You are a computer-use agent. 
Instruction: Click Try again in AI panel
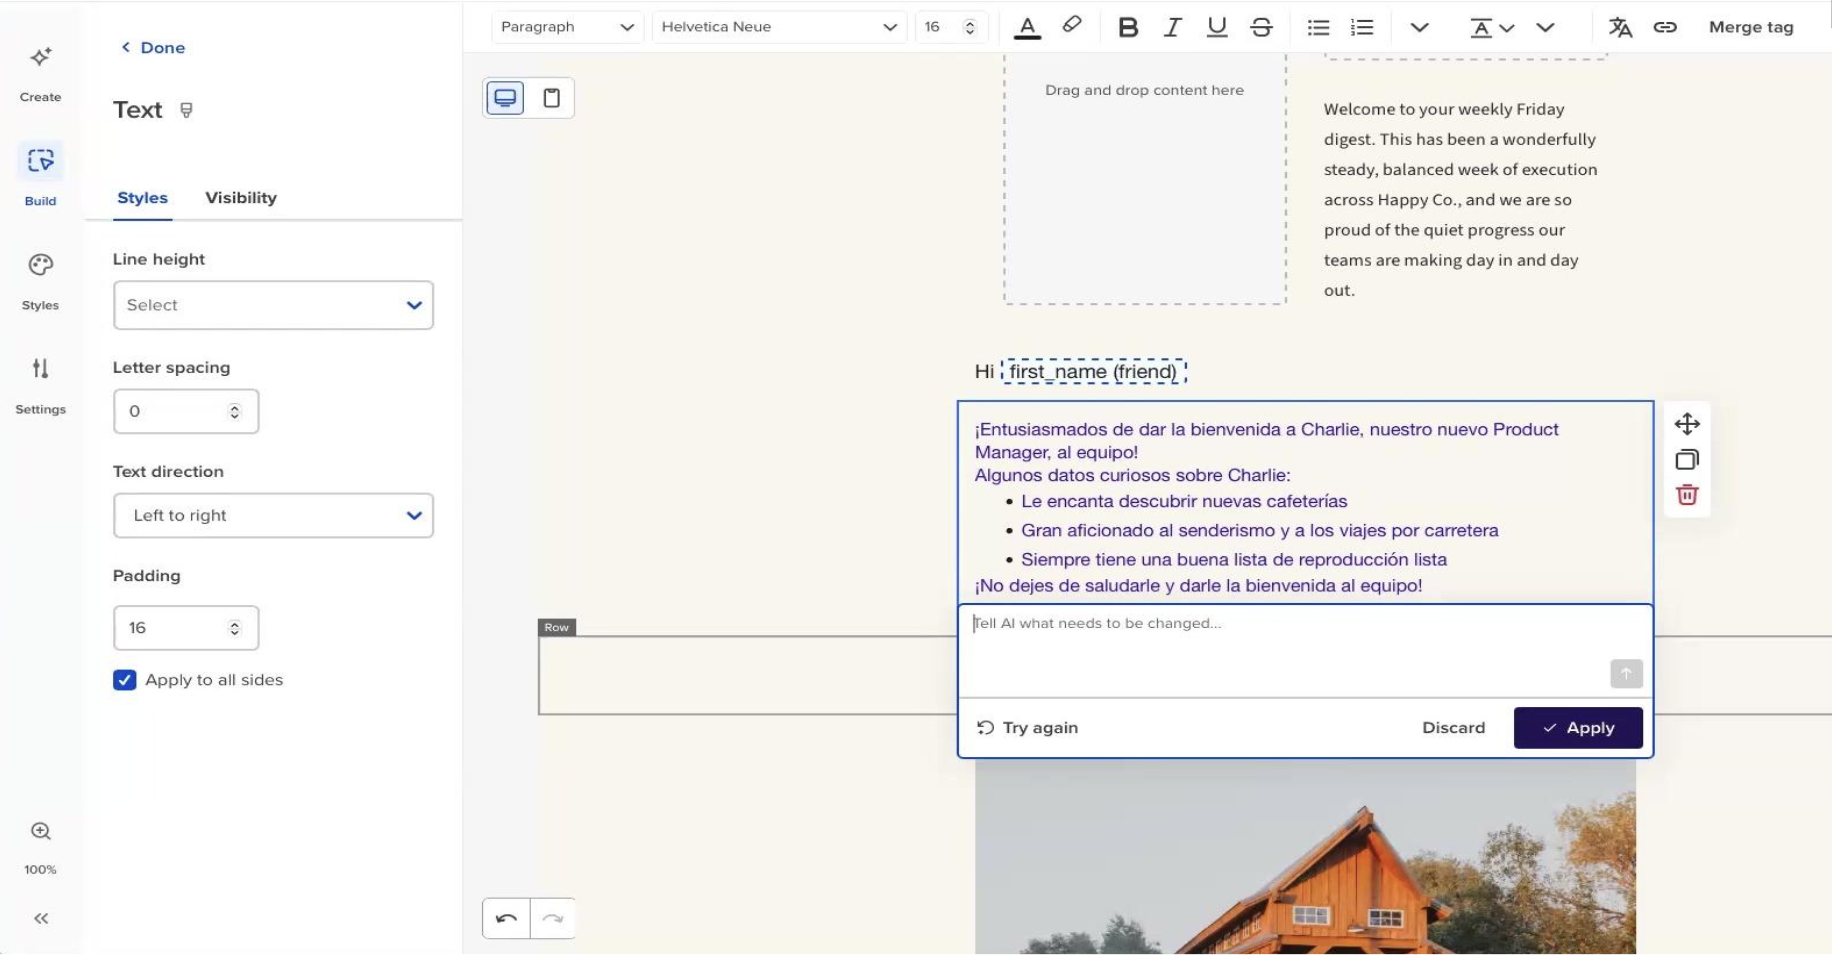(1028, 728)
